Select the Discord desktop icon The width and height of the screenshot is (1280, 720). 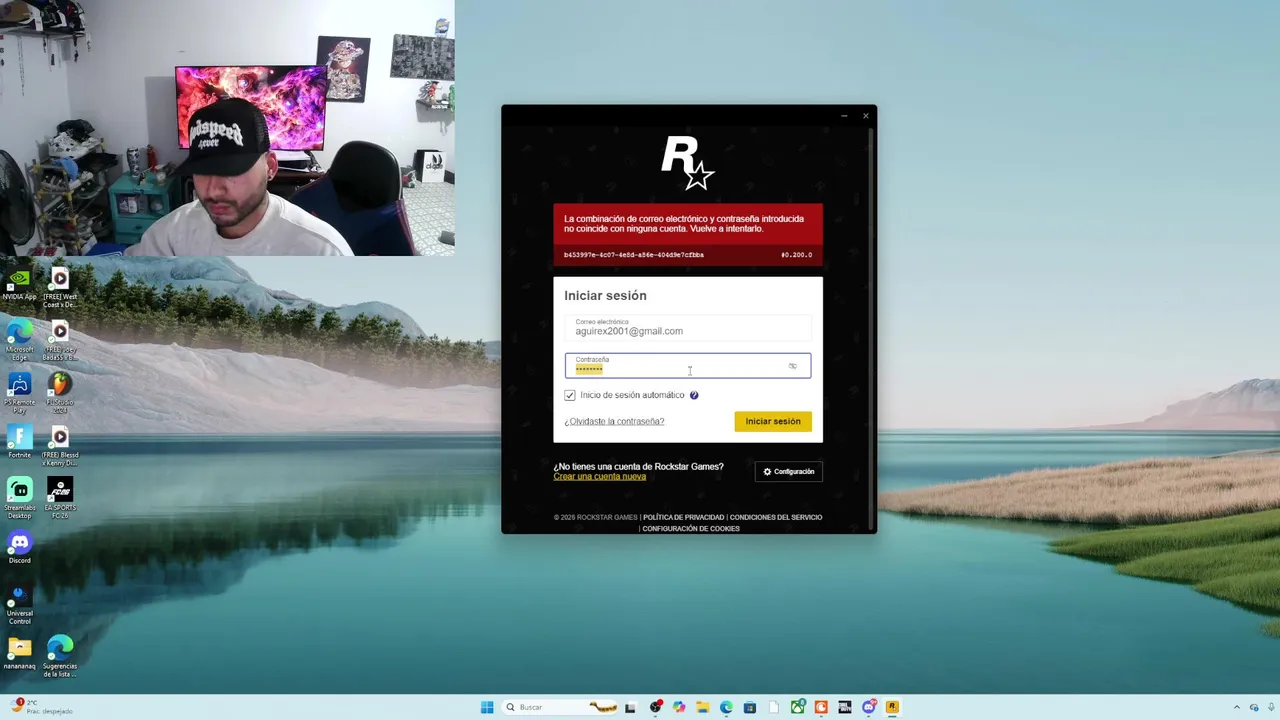click(20, 548)
